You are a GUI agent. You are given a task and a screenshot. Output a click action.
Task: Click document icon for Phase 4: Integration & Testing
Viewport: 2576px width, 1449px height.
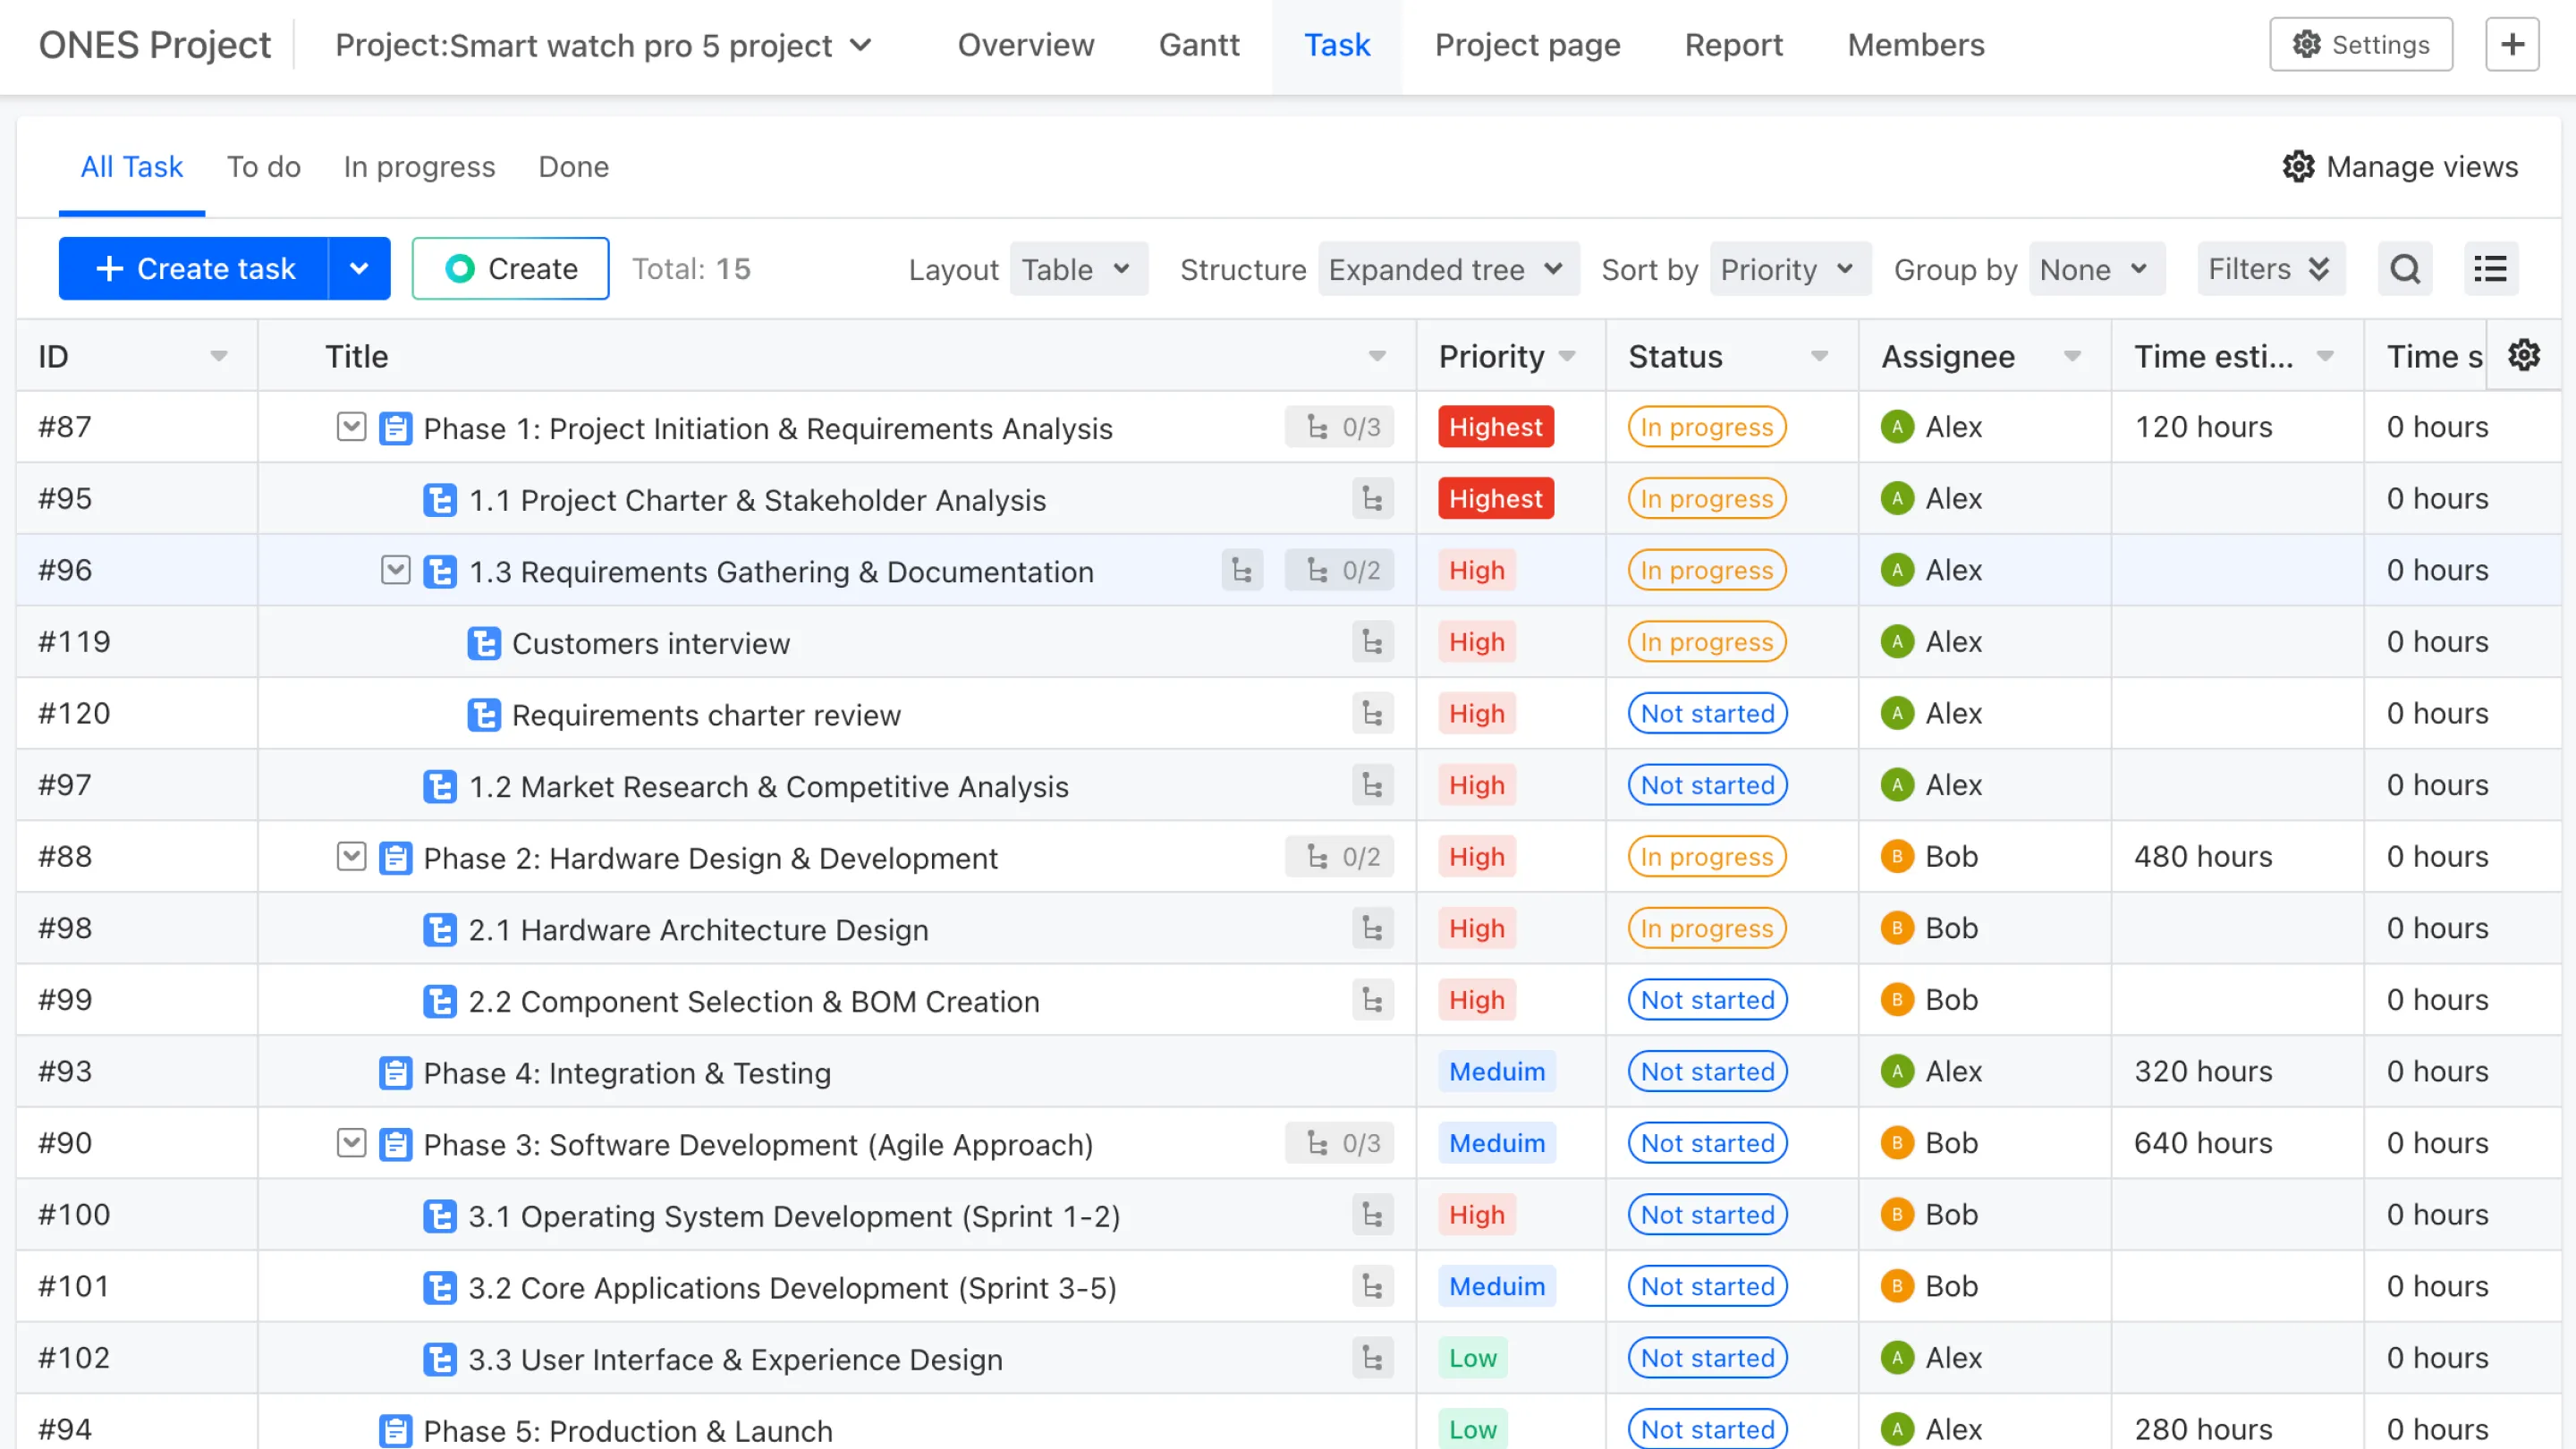coord(395,1073)
